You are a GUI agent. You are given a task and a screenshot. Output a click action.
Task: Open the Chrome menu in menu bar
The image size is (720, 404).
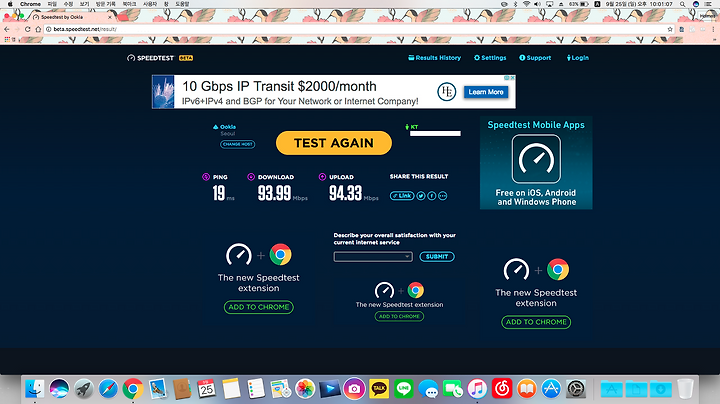(30, 4)
